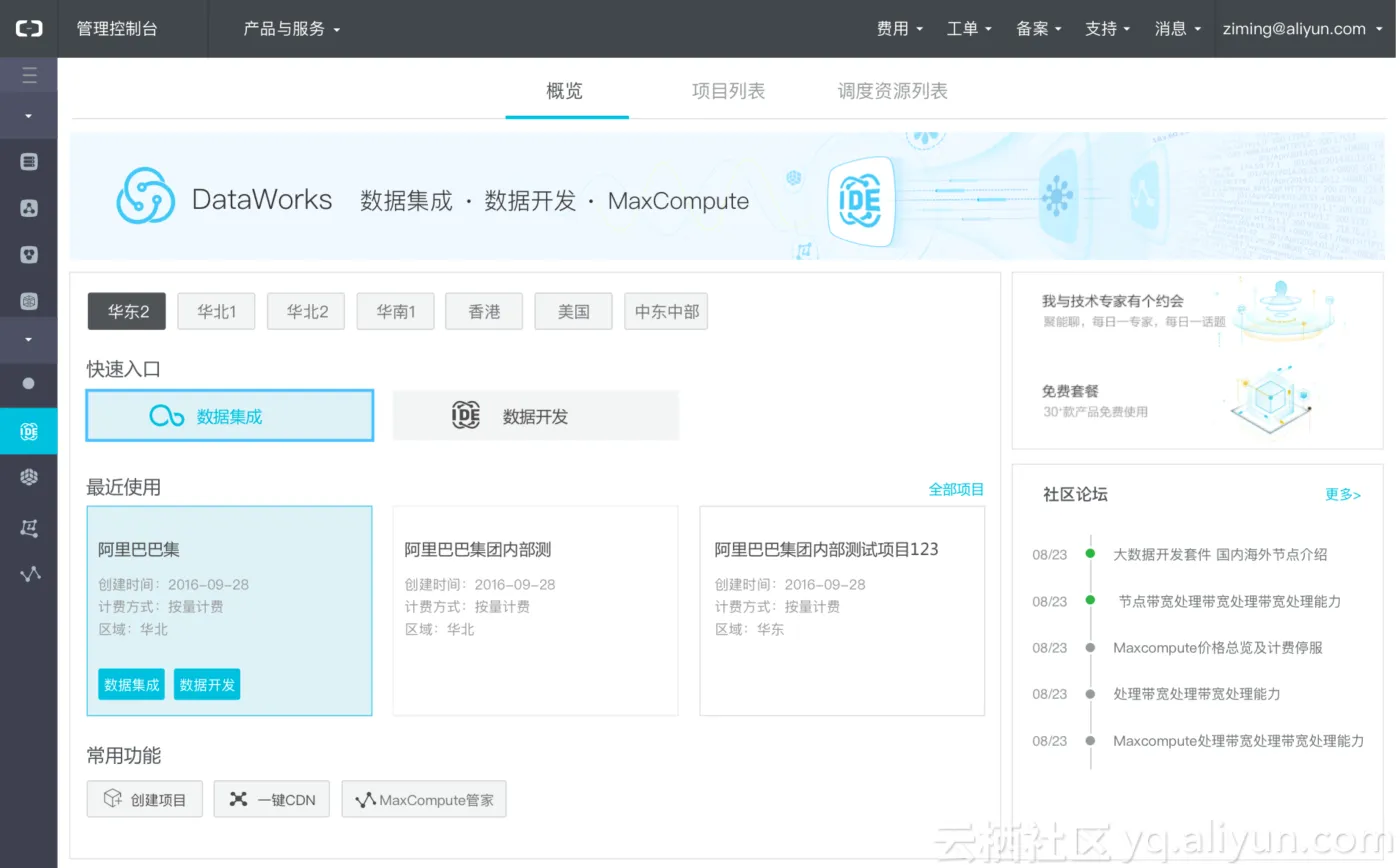This screenshot has width=1400, height=868.
Task: Open the server stack sidebar icon
Action: 29,162
